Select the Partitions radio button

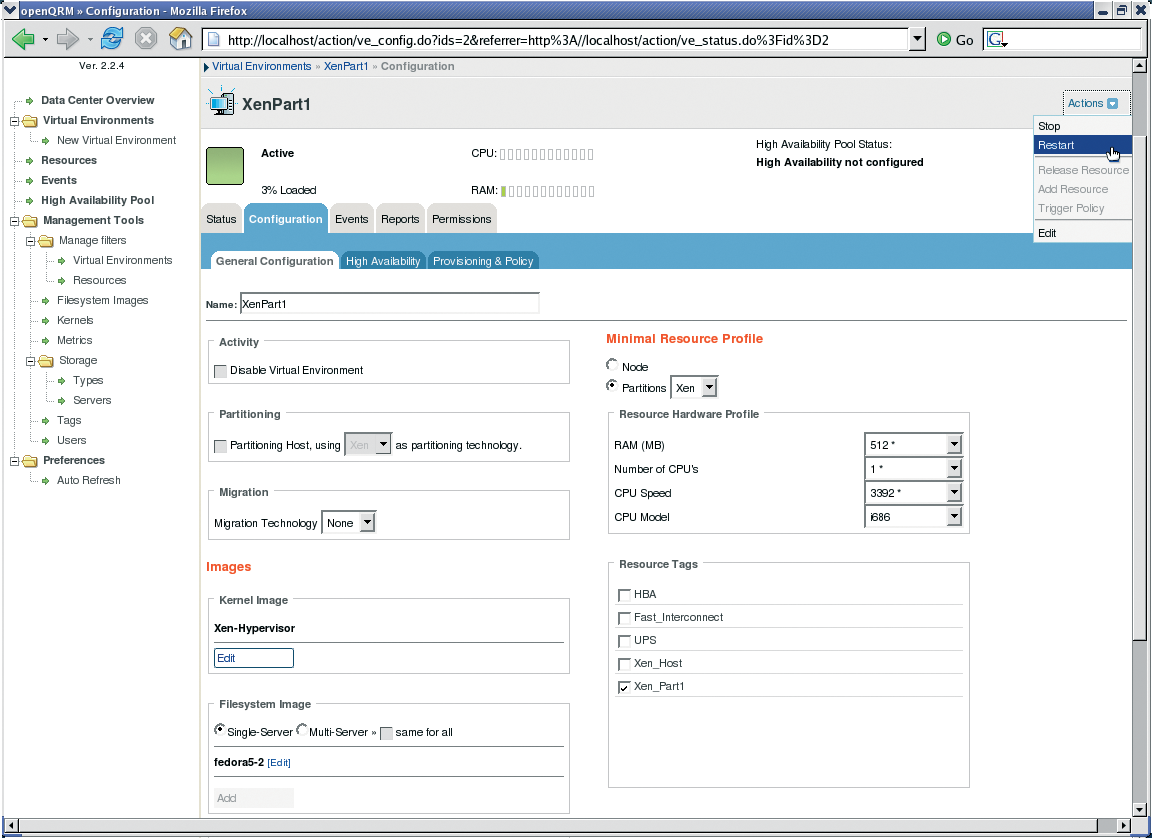point(611,386)
